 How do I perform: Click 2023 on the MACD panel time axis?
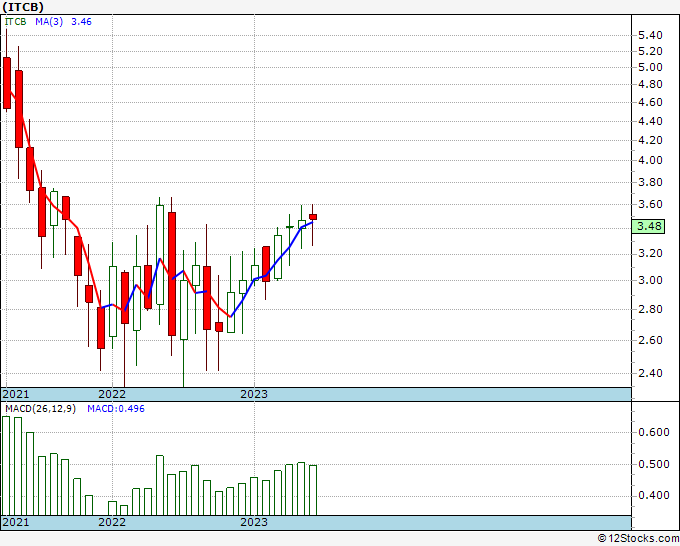(254, 522)
